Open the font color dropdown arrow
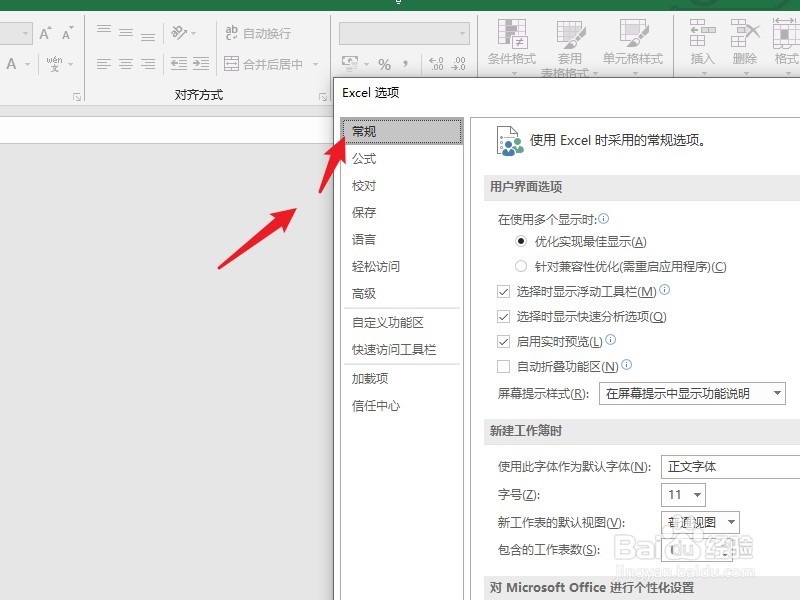The height and width of the screenshot is (600, 800). point(27,64)
